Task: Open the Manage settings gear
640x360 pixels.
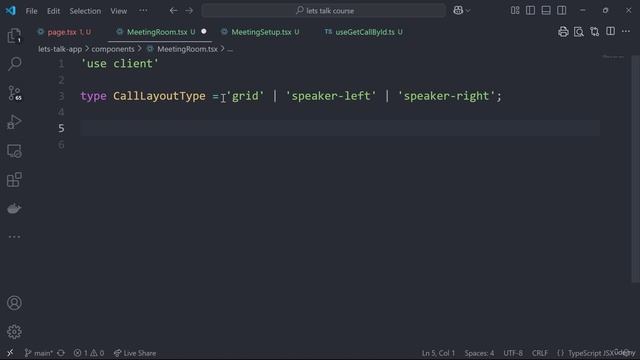Action: [14, 331]
